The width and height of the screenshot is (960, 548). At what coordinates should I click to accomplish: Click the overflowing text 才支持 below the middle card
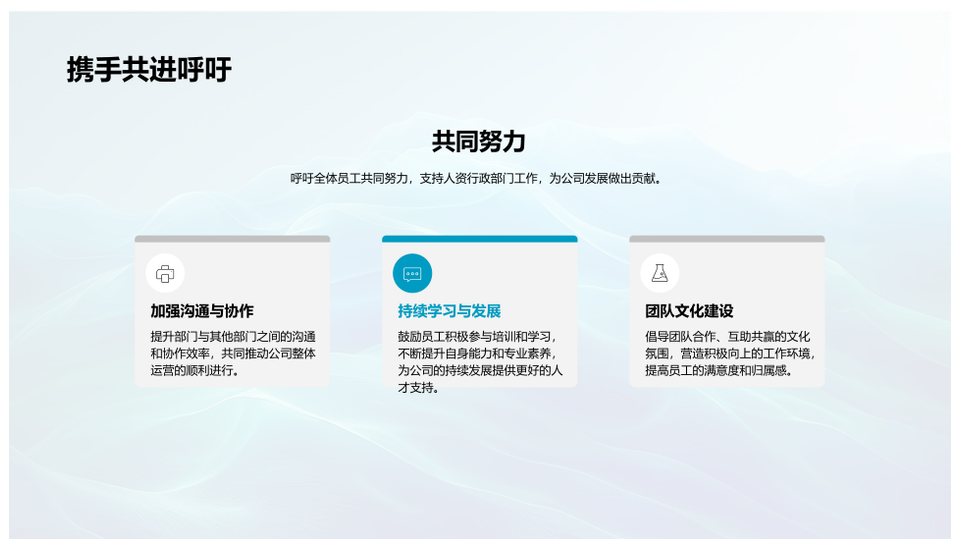pos(419,388)
